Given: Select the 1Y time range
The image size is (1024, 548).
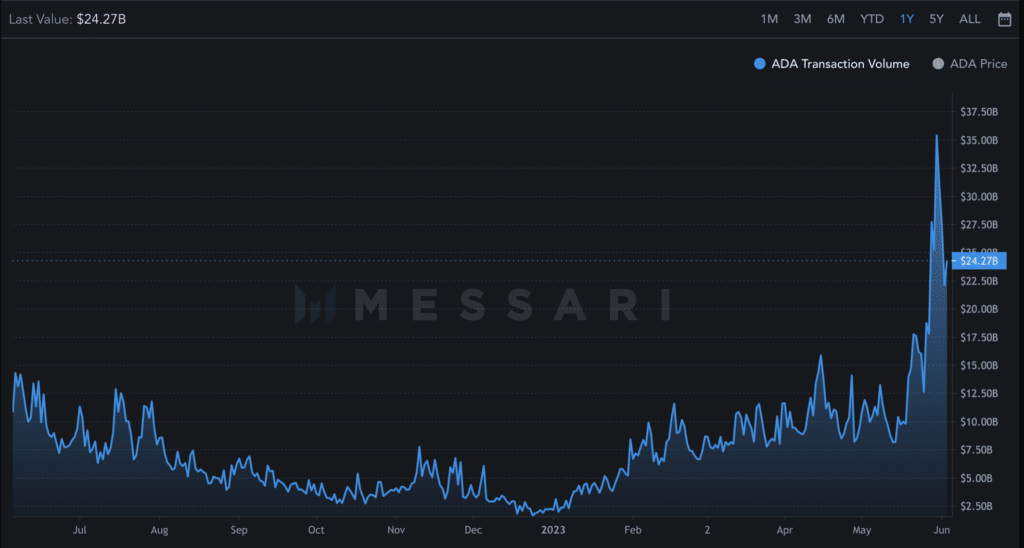Looking at the screenshot, I should tap(906, 20).
